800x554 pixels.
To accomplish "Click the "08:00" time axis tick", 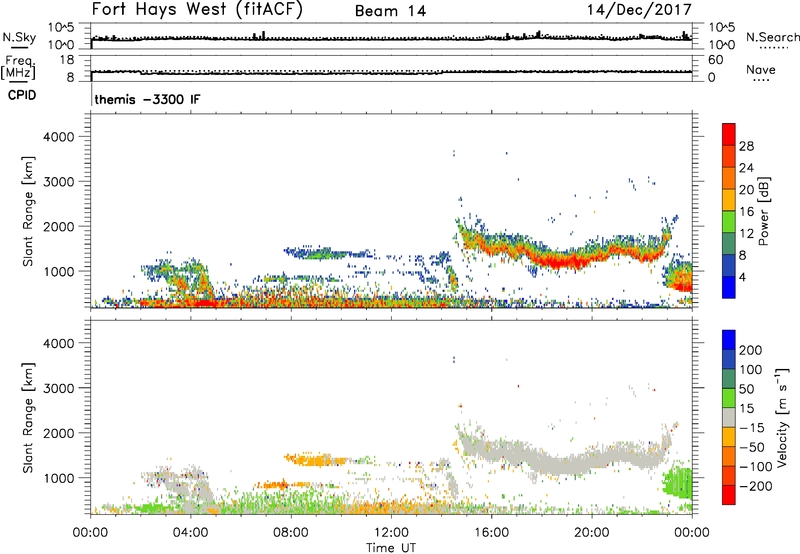I will 291,533.
